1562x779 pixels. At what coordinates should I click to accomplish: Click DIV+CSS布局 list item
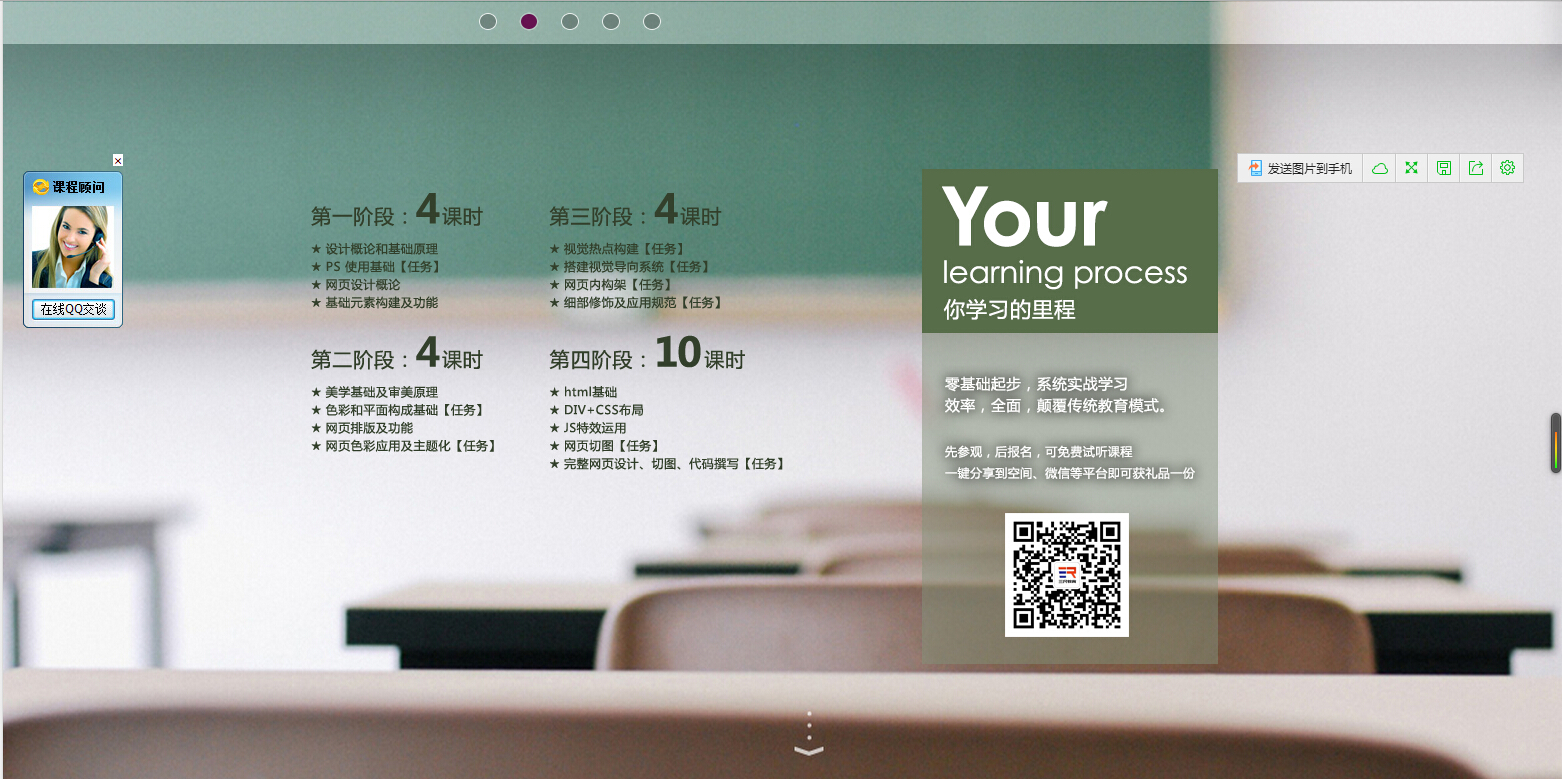pos(597,410)
